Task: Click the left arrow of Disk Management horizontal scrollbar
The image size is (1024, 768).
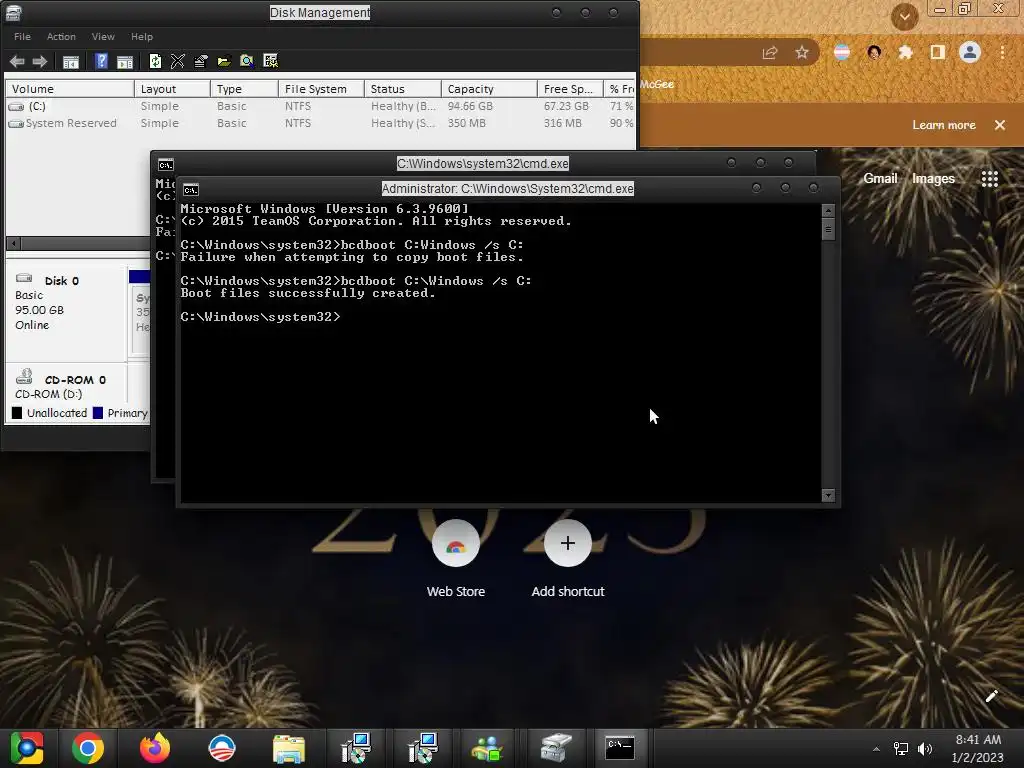Action: [x=13, y=244]
